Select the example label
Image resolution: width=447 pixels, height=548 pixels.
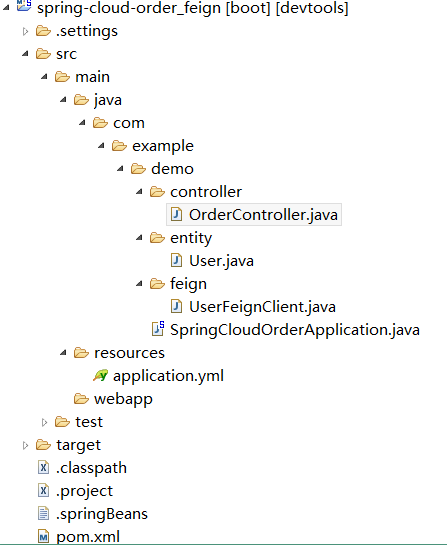[163, 146]
